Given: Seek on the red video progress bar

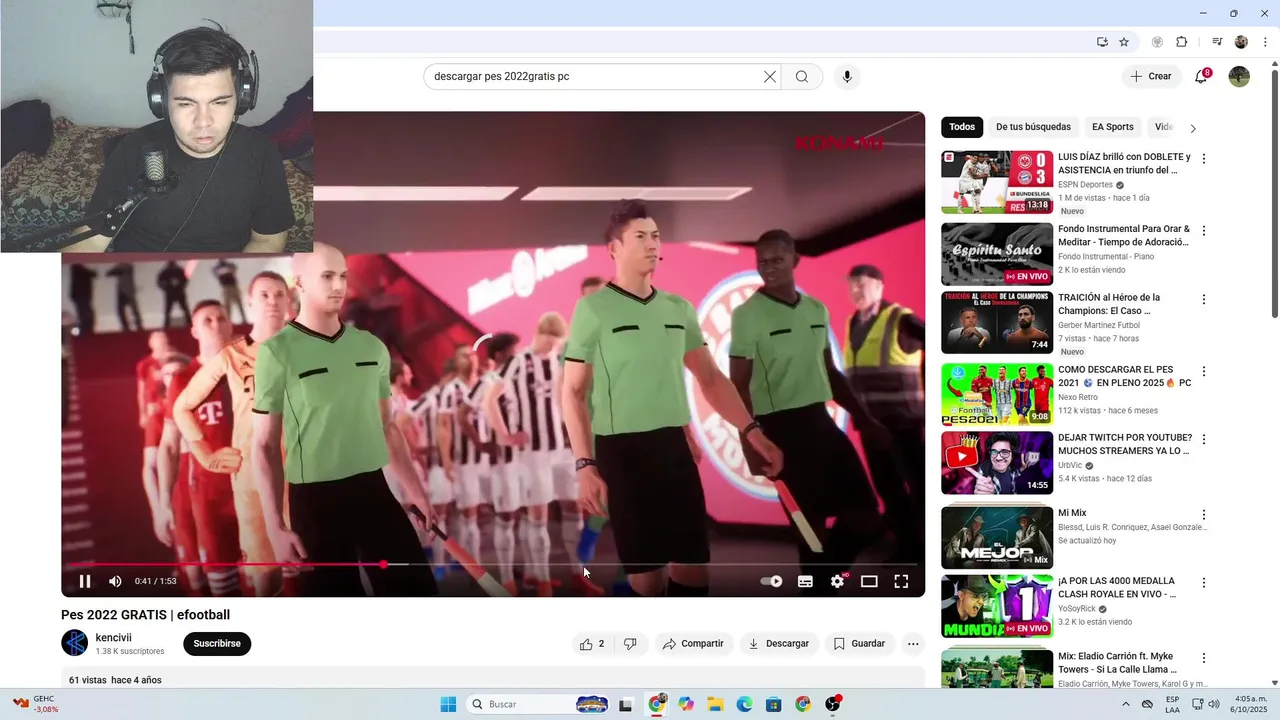Looking at the screenshot, I should [x=491, y=564].
